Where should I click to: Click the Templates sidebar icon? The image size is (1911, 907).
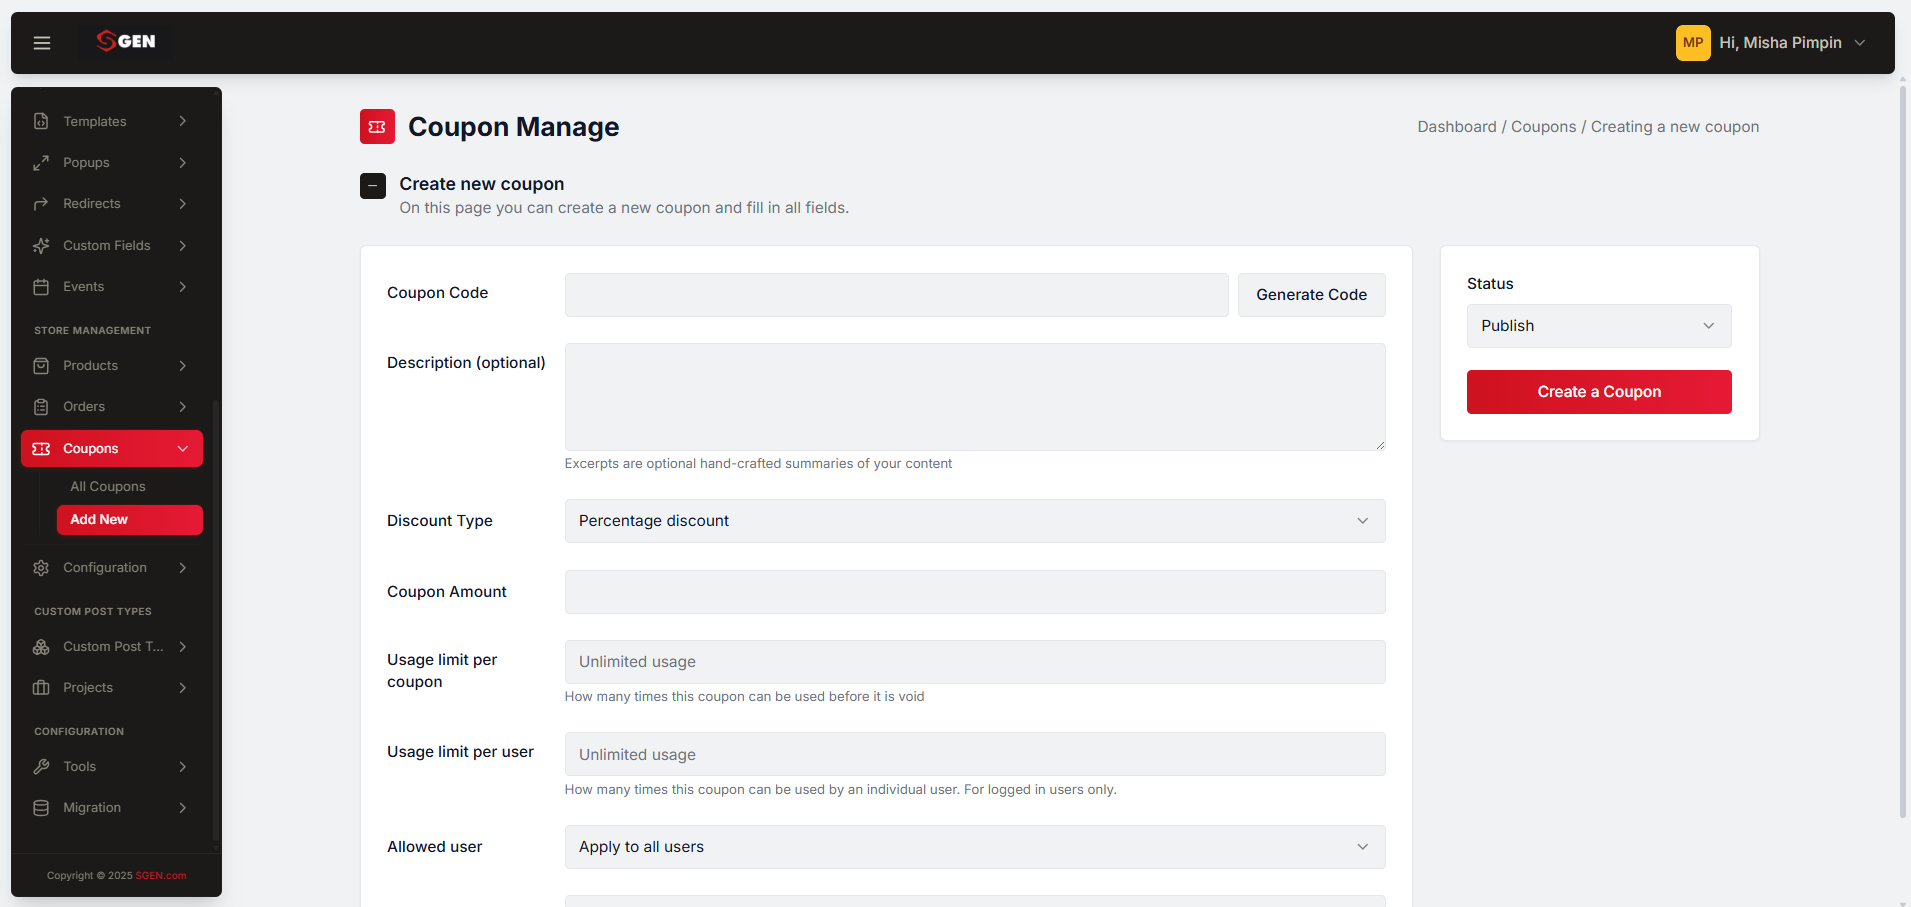41,121
